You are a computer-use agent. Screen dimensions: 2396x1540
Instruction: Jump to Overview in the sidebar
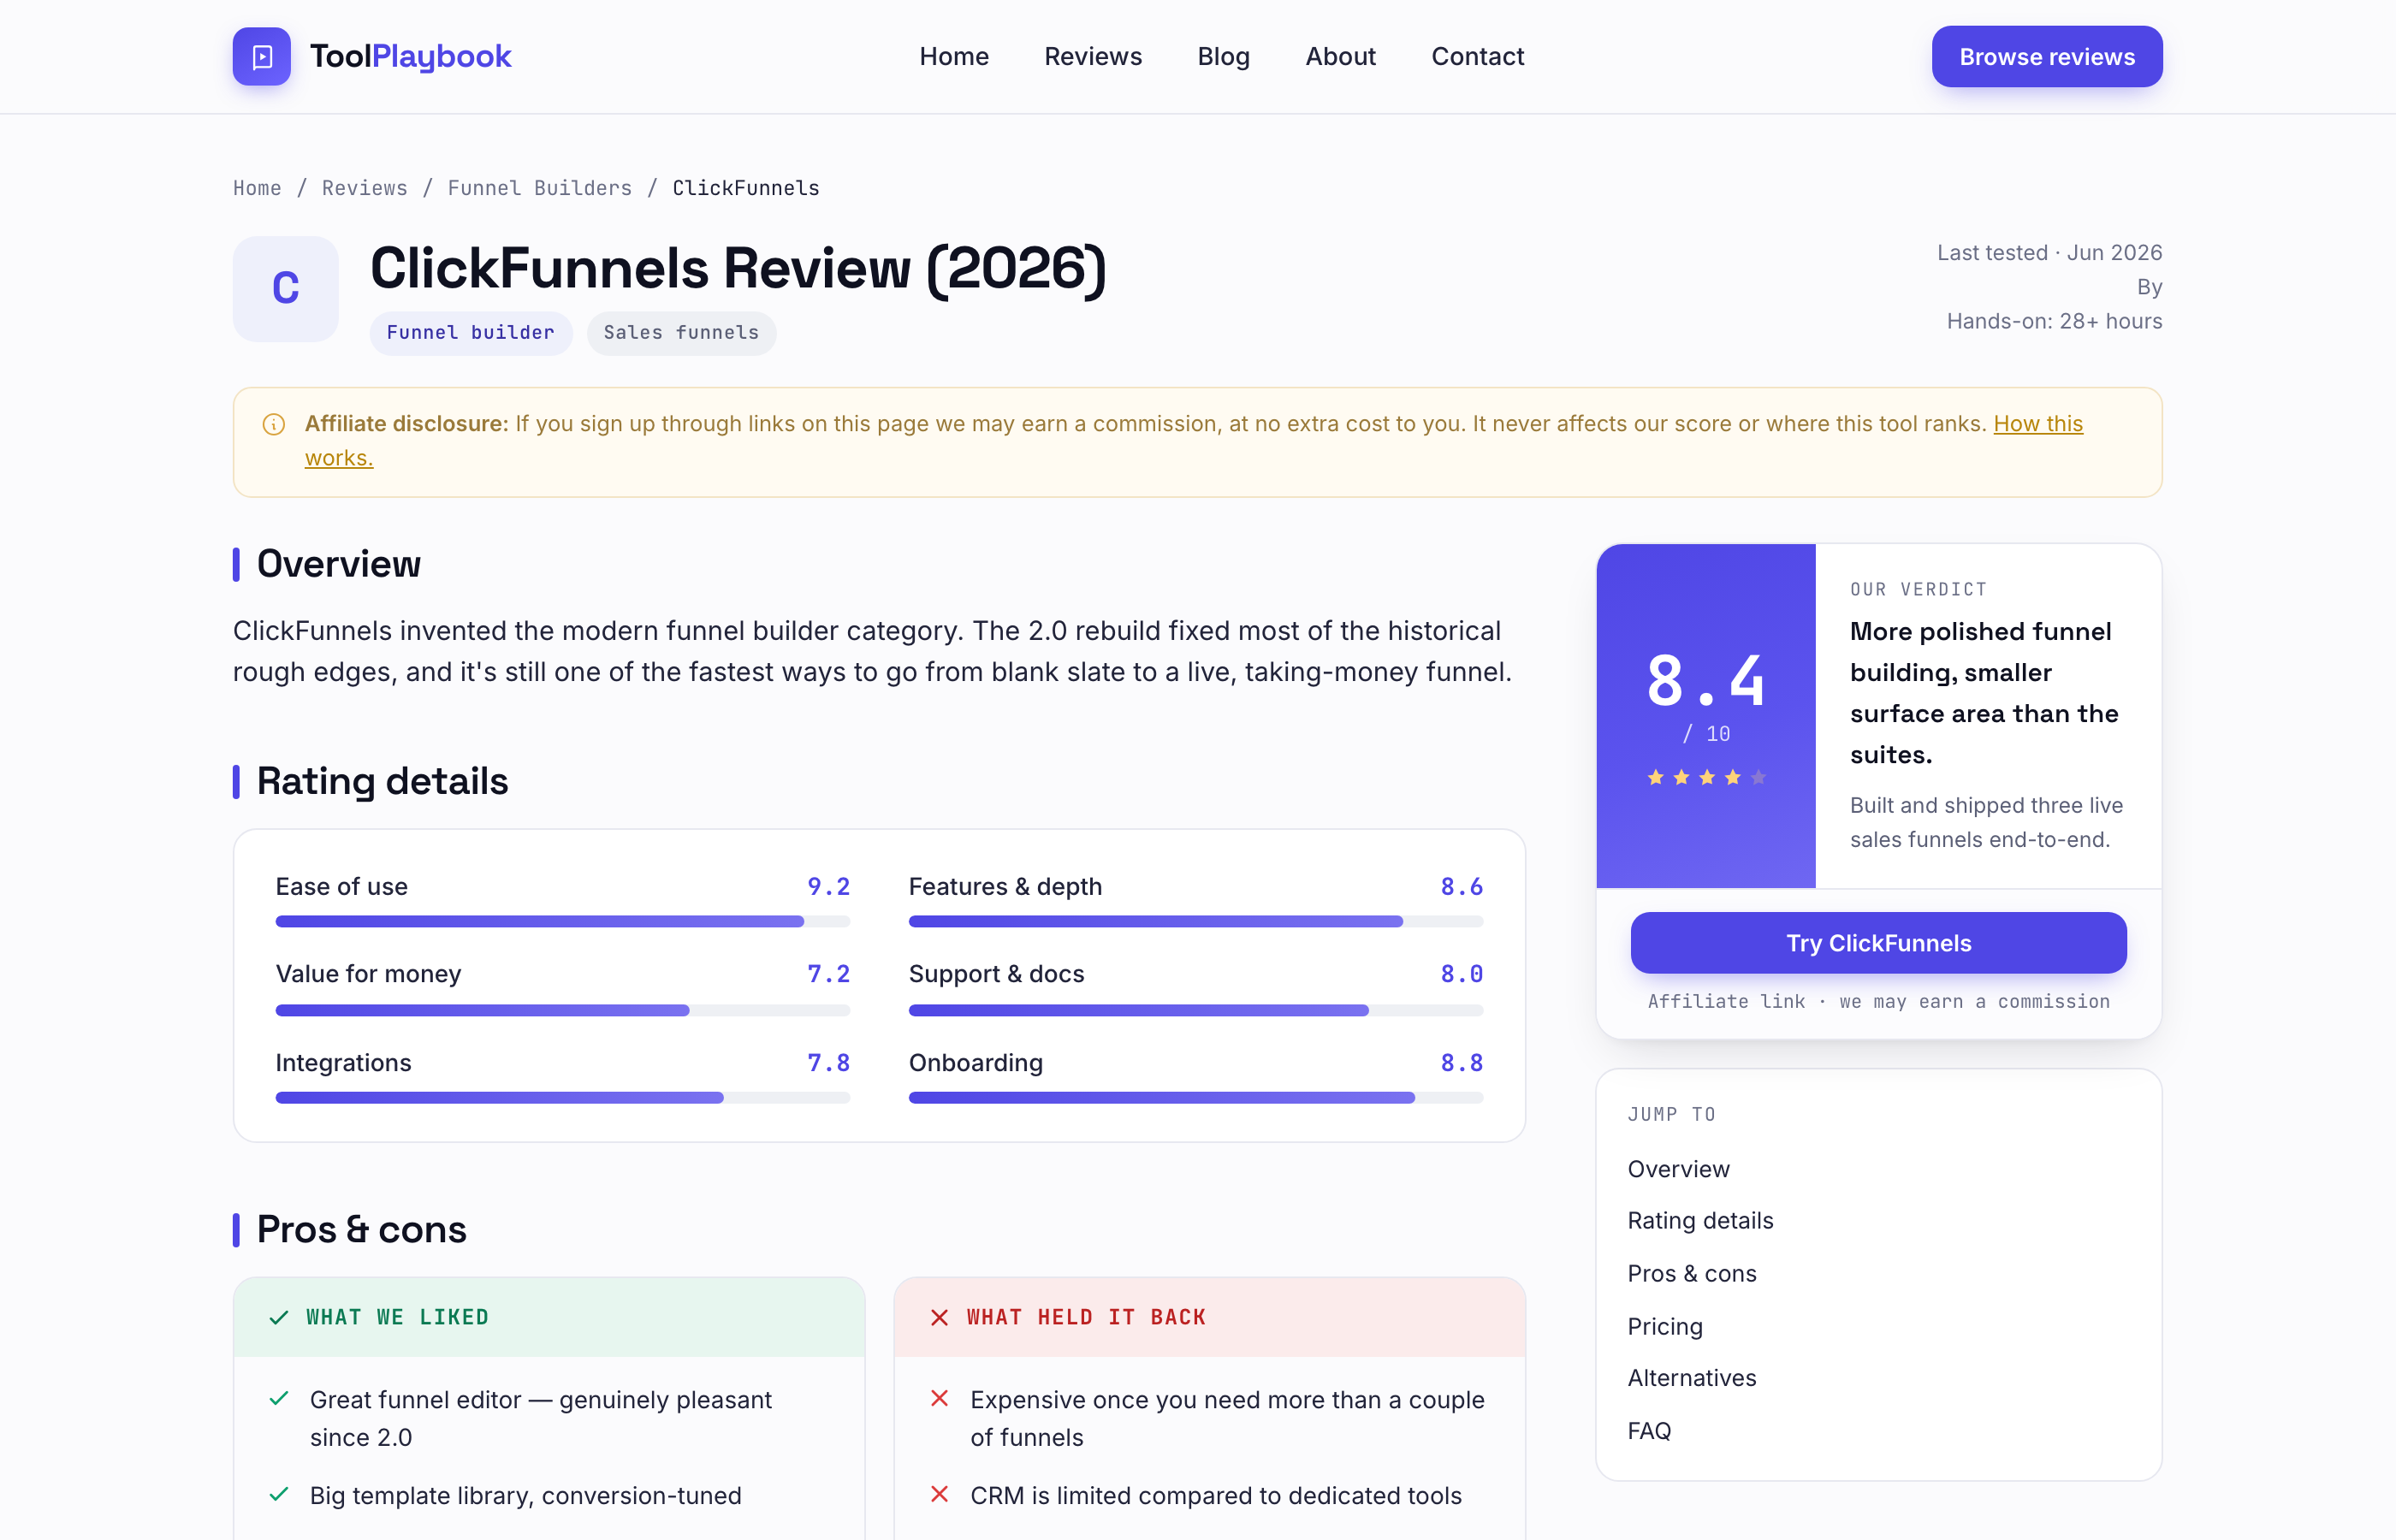point(1678,1168)
